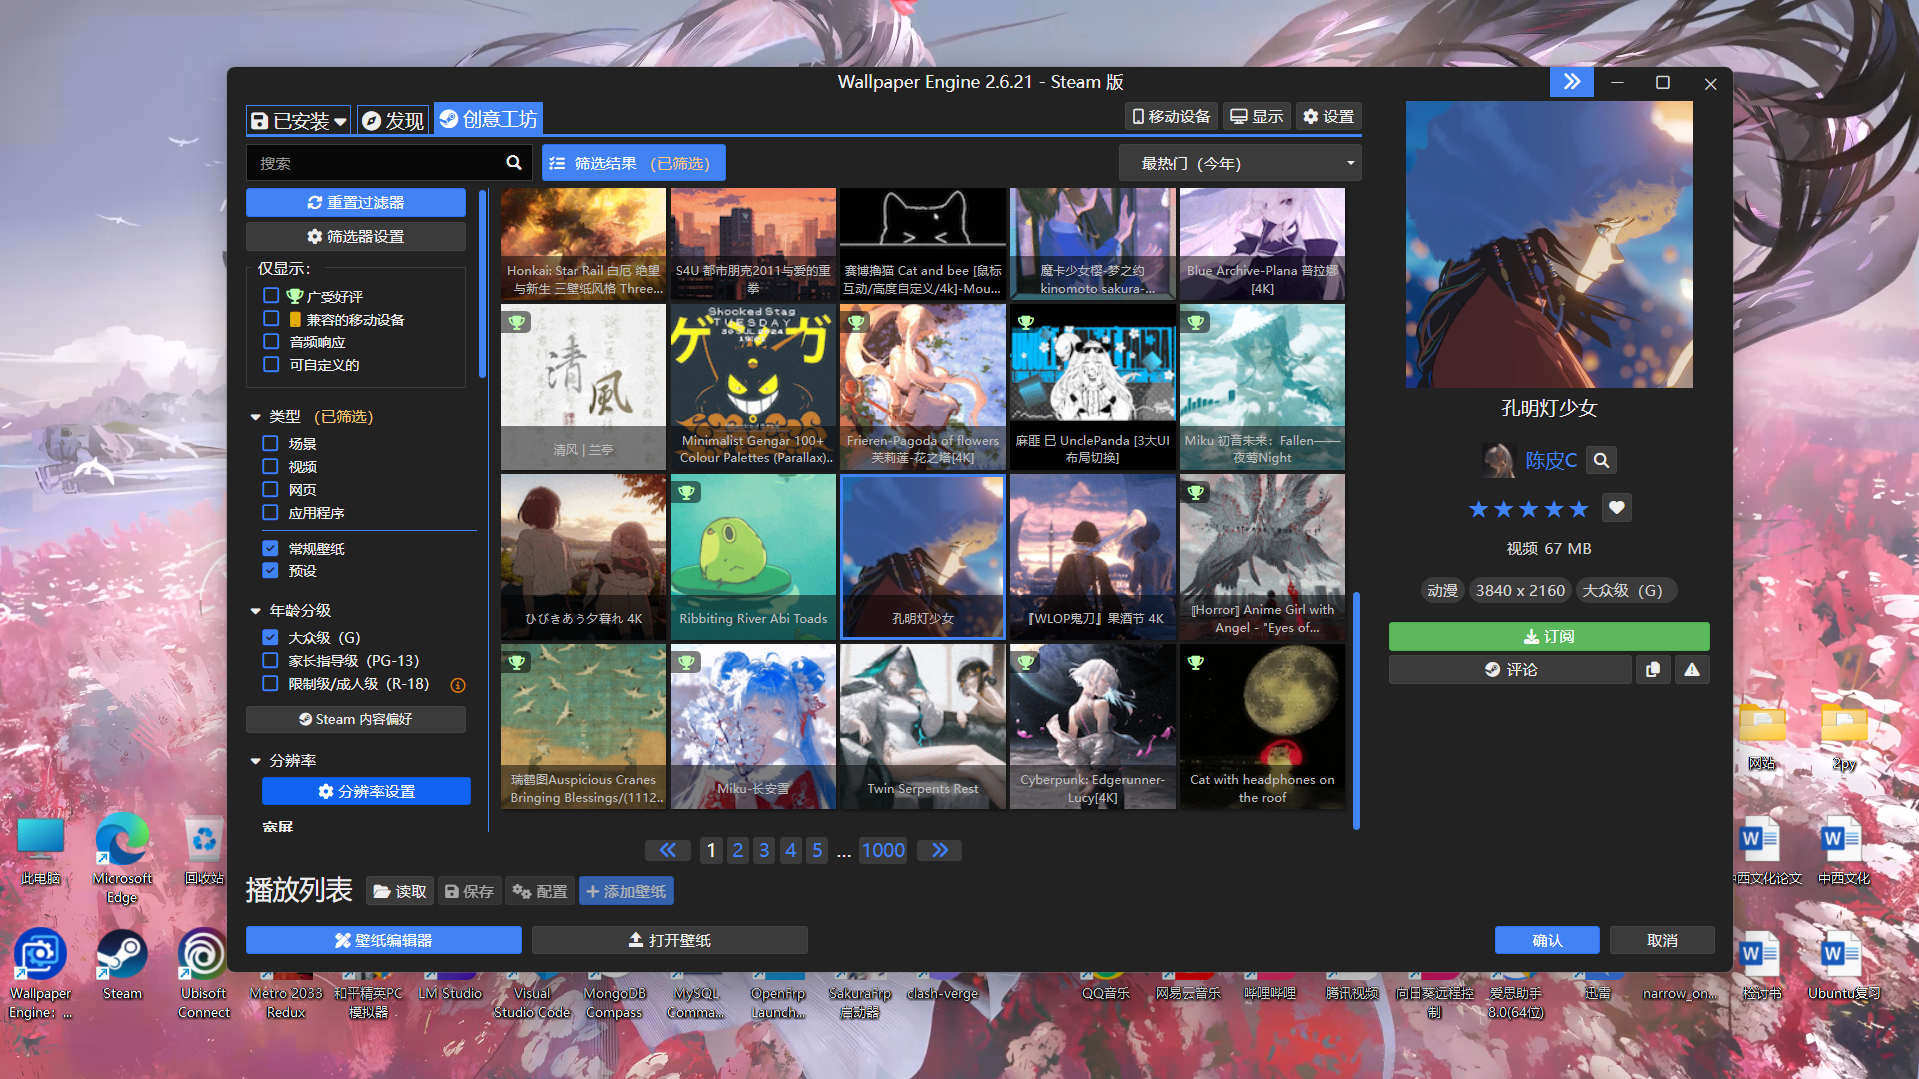The image size is (1919, 1079).
Task: Enable the 广受好评 checkbox
Action: 271,296
